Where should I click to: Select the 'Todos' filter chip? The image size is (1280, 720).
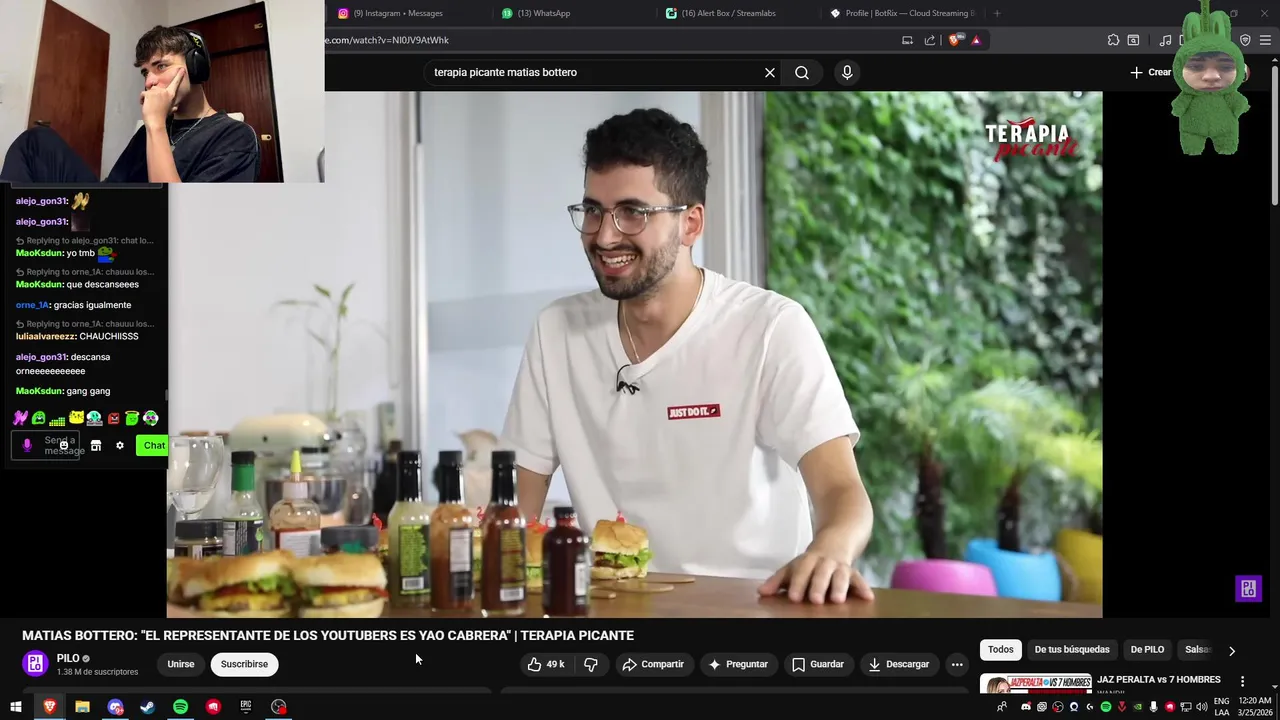pyautogui.click(x=1001, y=650)
